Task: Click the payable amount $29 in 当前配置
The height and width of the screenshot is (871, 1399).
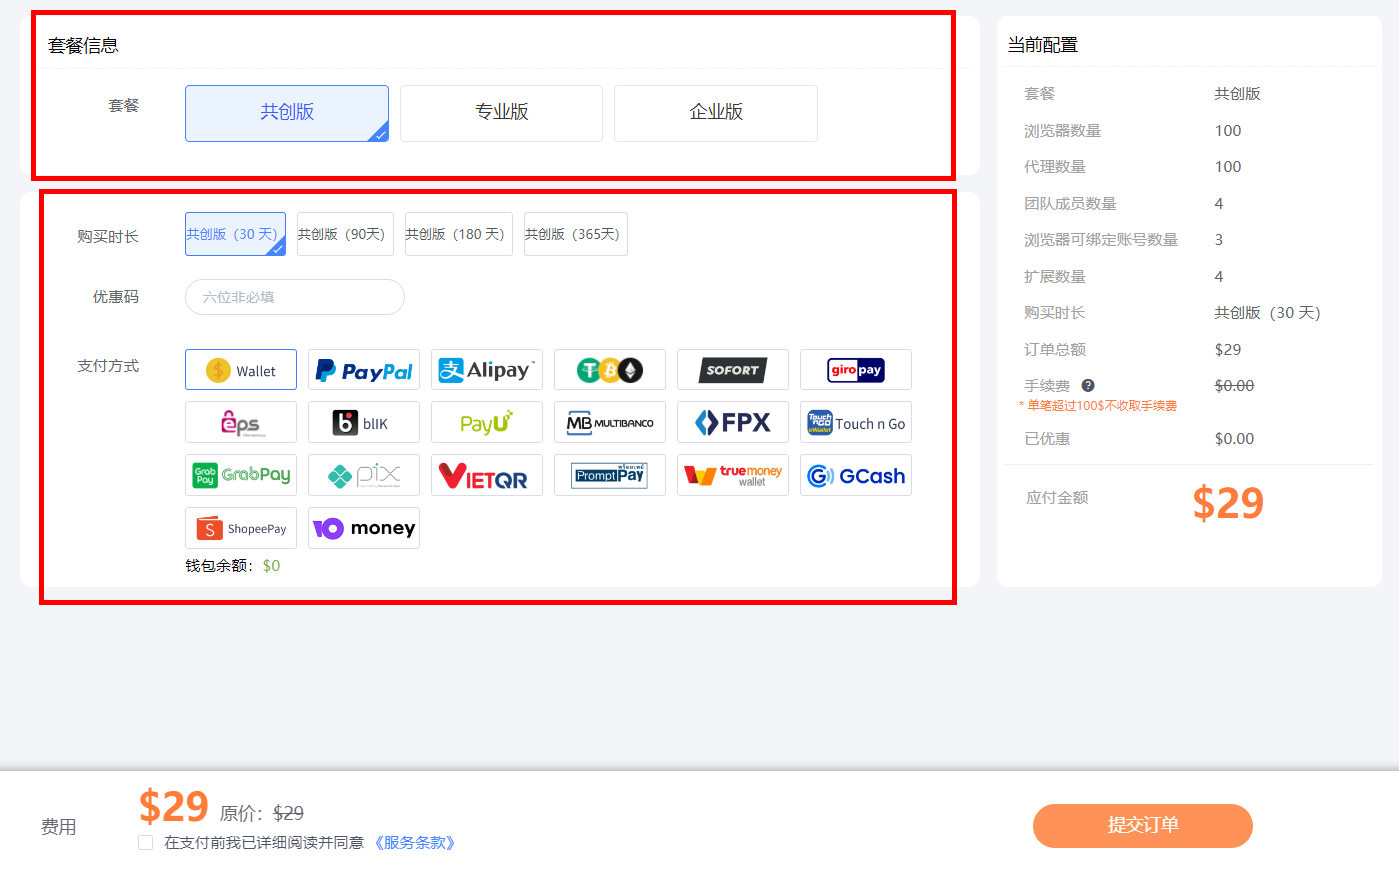Action: pos(1228,502)
